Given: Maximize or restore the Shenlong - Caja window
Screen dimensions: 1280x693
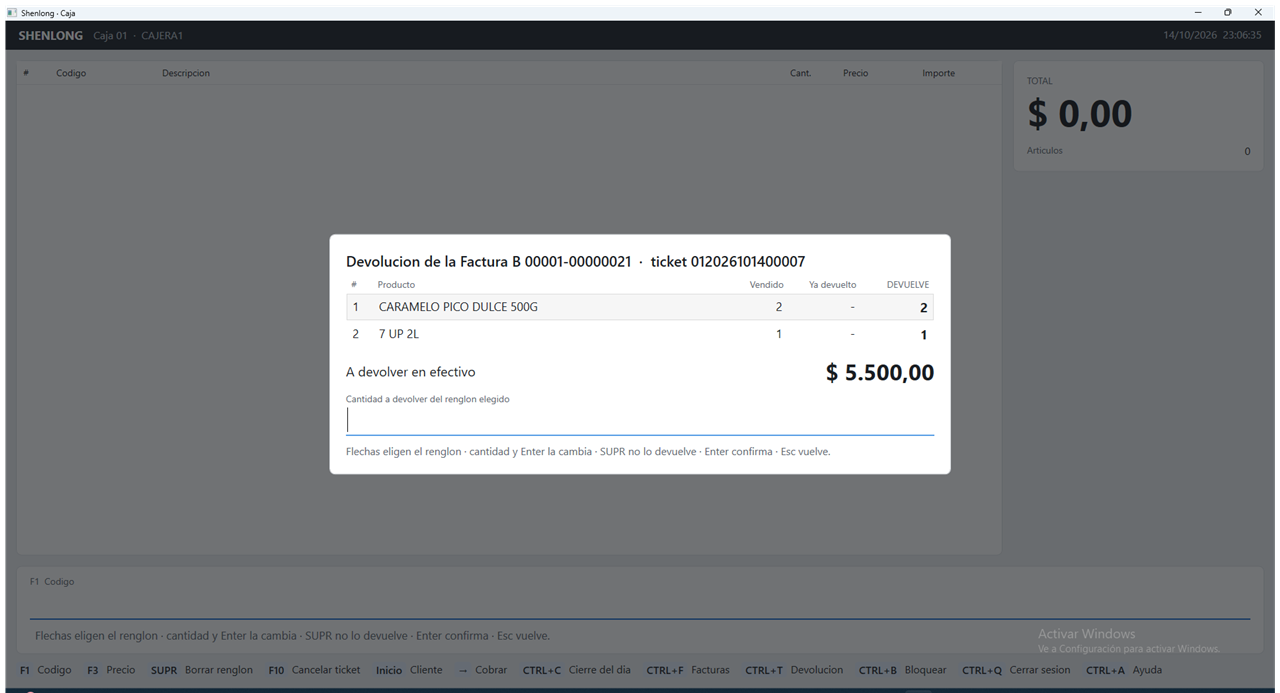Looking at the screenshot, I should pyautogui.click(x=1228, y=12).
